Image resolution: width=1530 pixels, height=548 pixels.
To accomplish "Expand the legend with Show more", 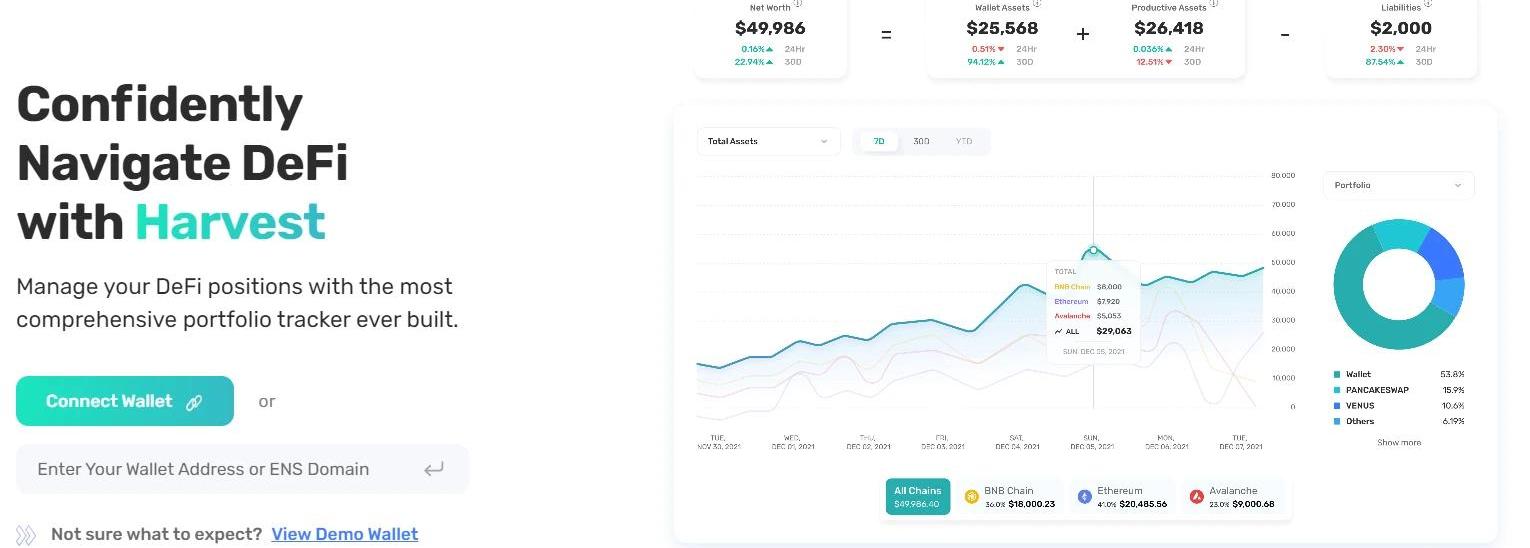I will pyautogui.click(x=1398, y=443).
